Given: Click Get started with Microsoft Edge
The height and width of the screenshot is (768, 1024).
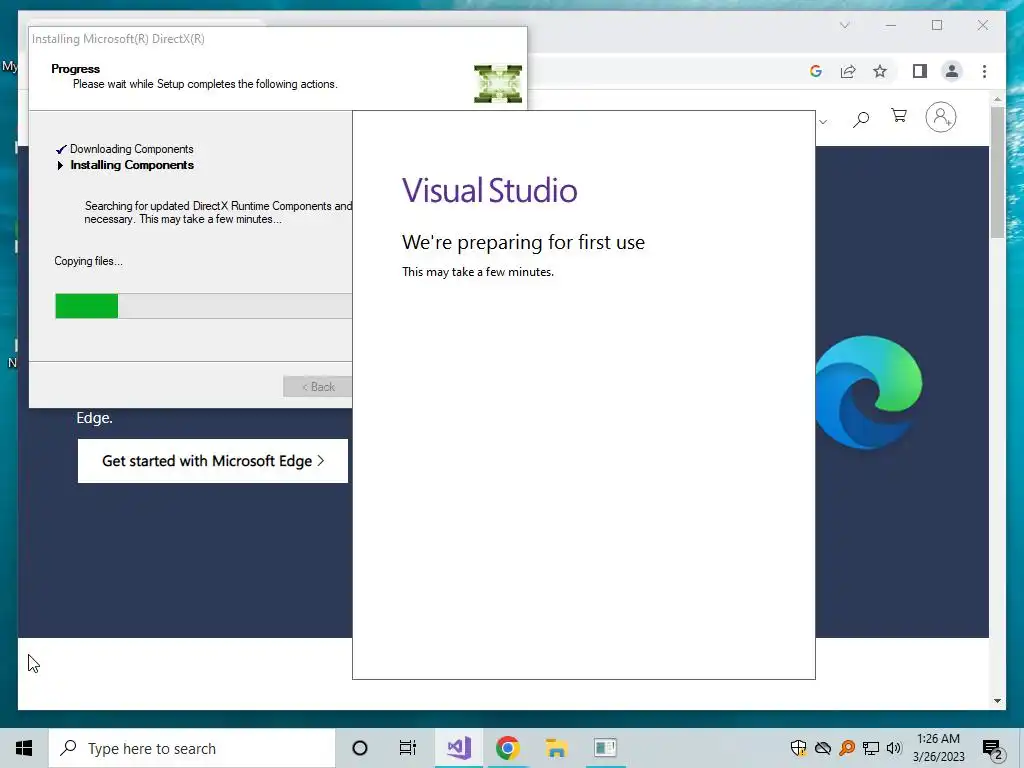Looking at the screenshot, I should 213,461.
